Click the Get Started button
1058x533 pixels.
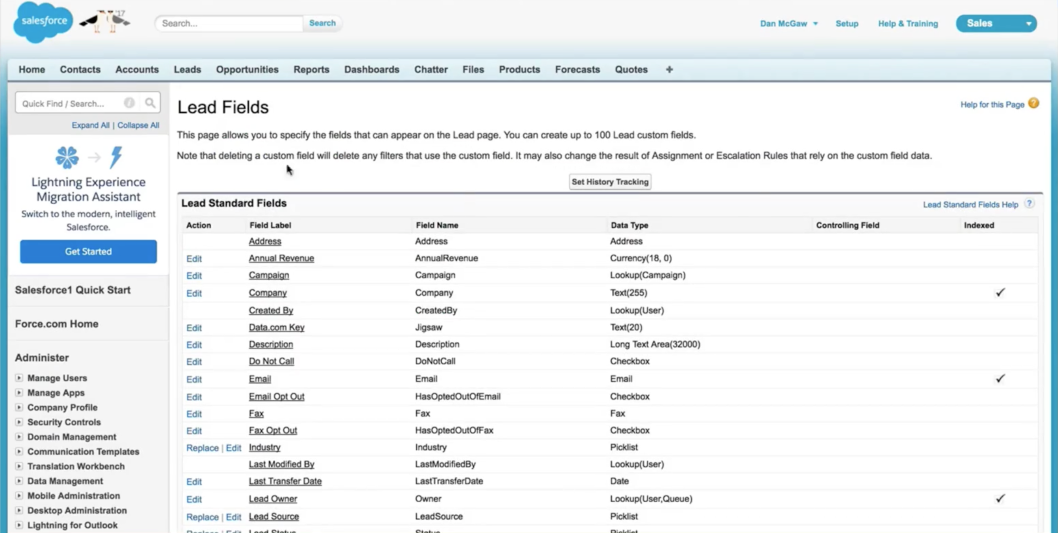(88, 251)
